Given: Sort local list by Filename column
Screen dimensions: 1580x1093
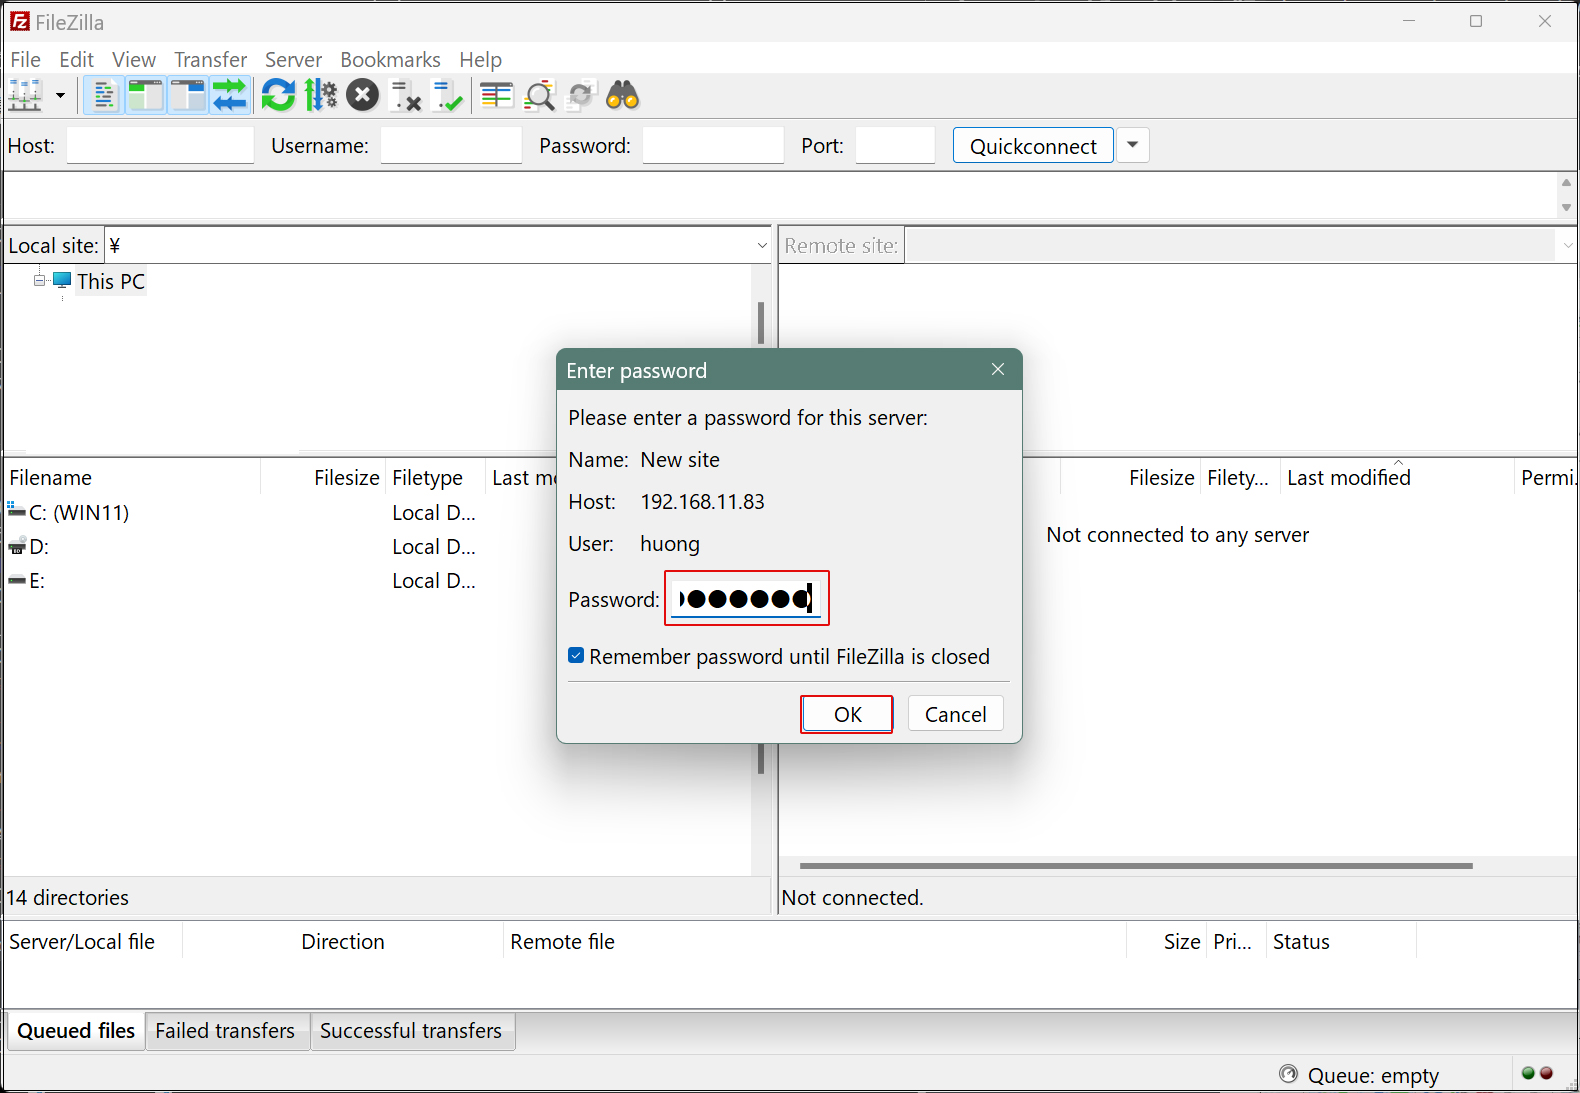Looking at the screenshot, I should click(x=133, y=477).
